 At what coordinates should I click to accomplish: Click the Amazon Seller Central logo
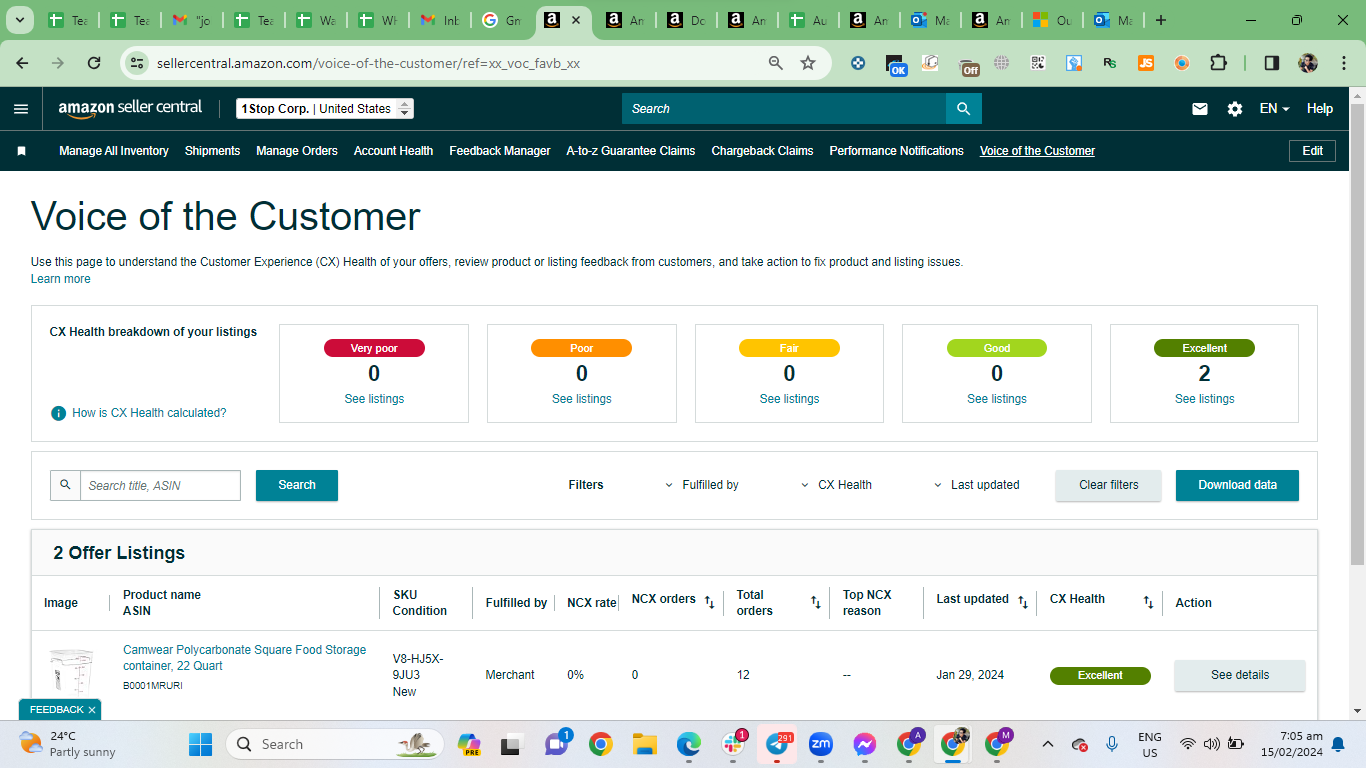(x=130, y=109)
